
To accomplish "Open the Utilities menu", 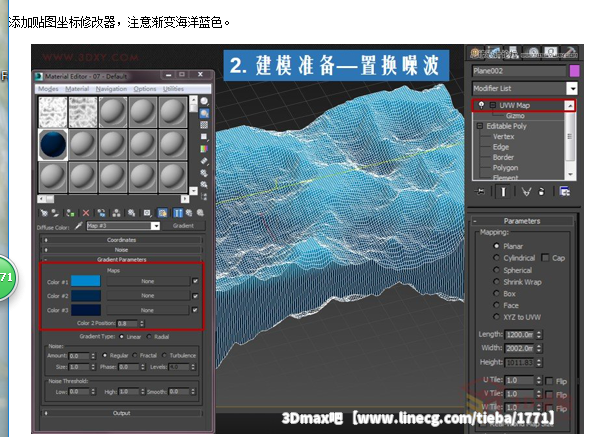I will pyautogui.click(x=174, y=89).
